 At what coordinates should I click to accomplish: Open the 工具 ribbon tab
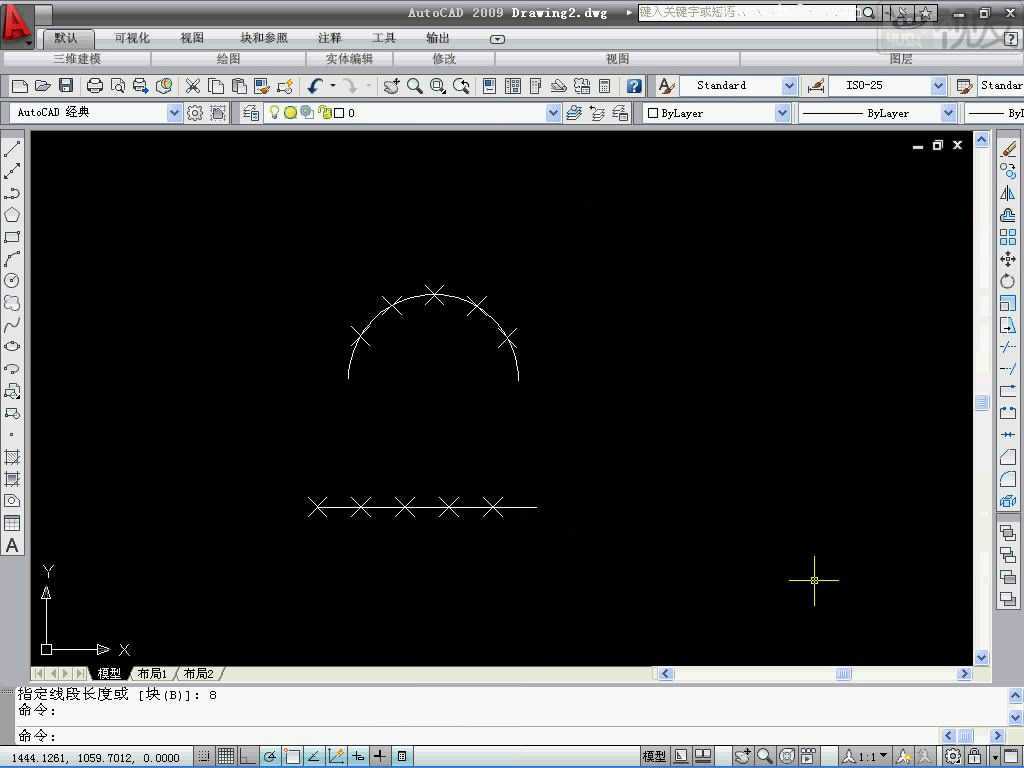pos(384,38)
